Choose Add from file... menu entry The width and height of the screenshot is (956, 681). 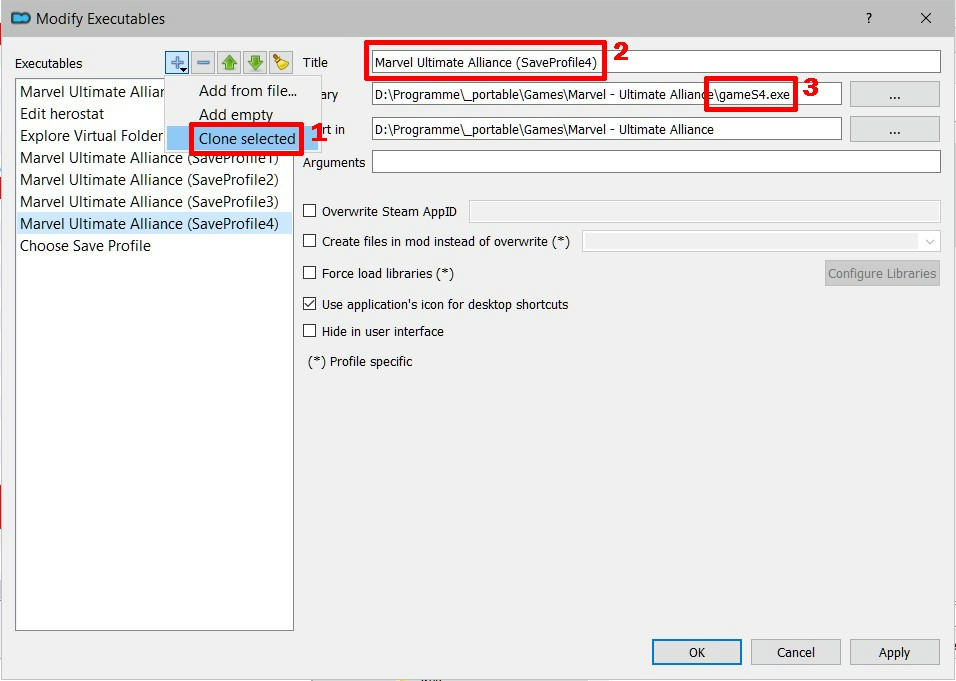(248, 91)
